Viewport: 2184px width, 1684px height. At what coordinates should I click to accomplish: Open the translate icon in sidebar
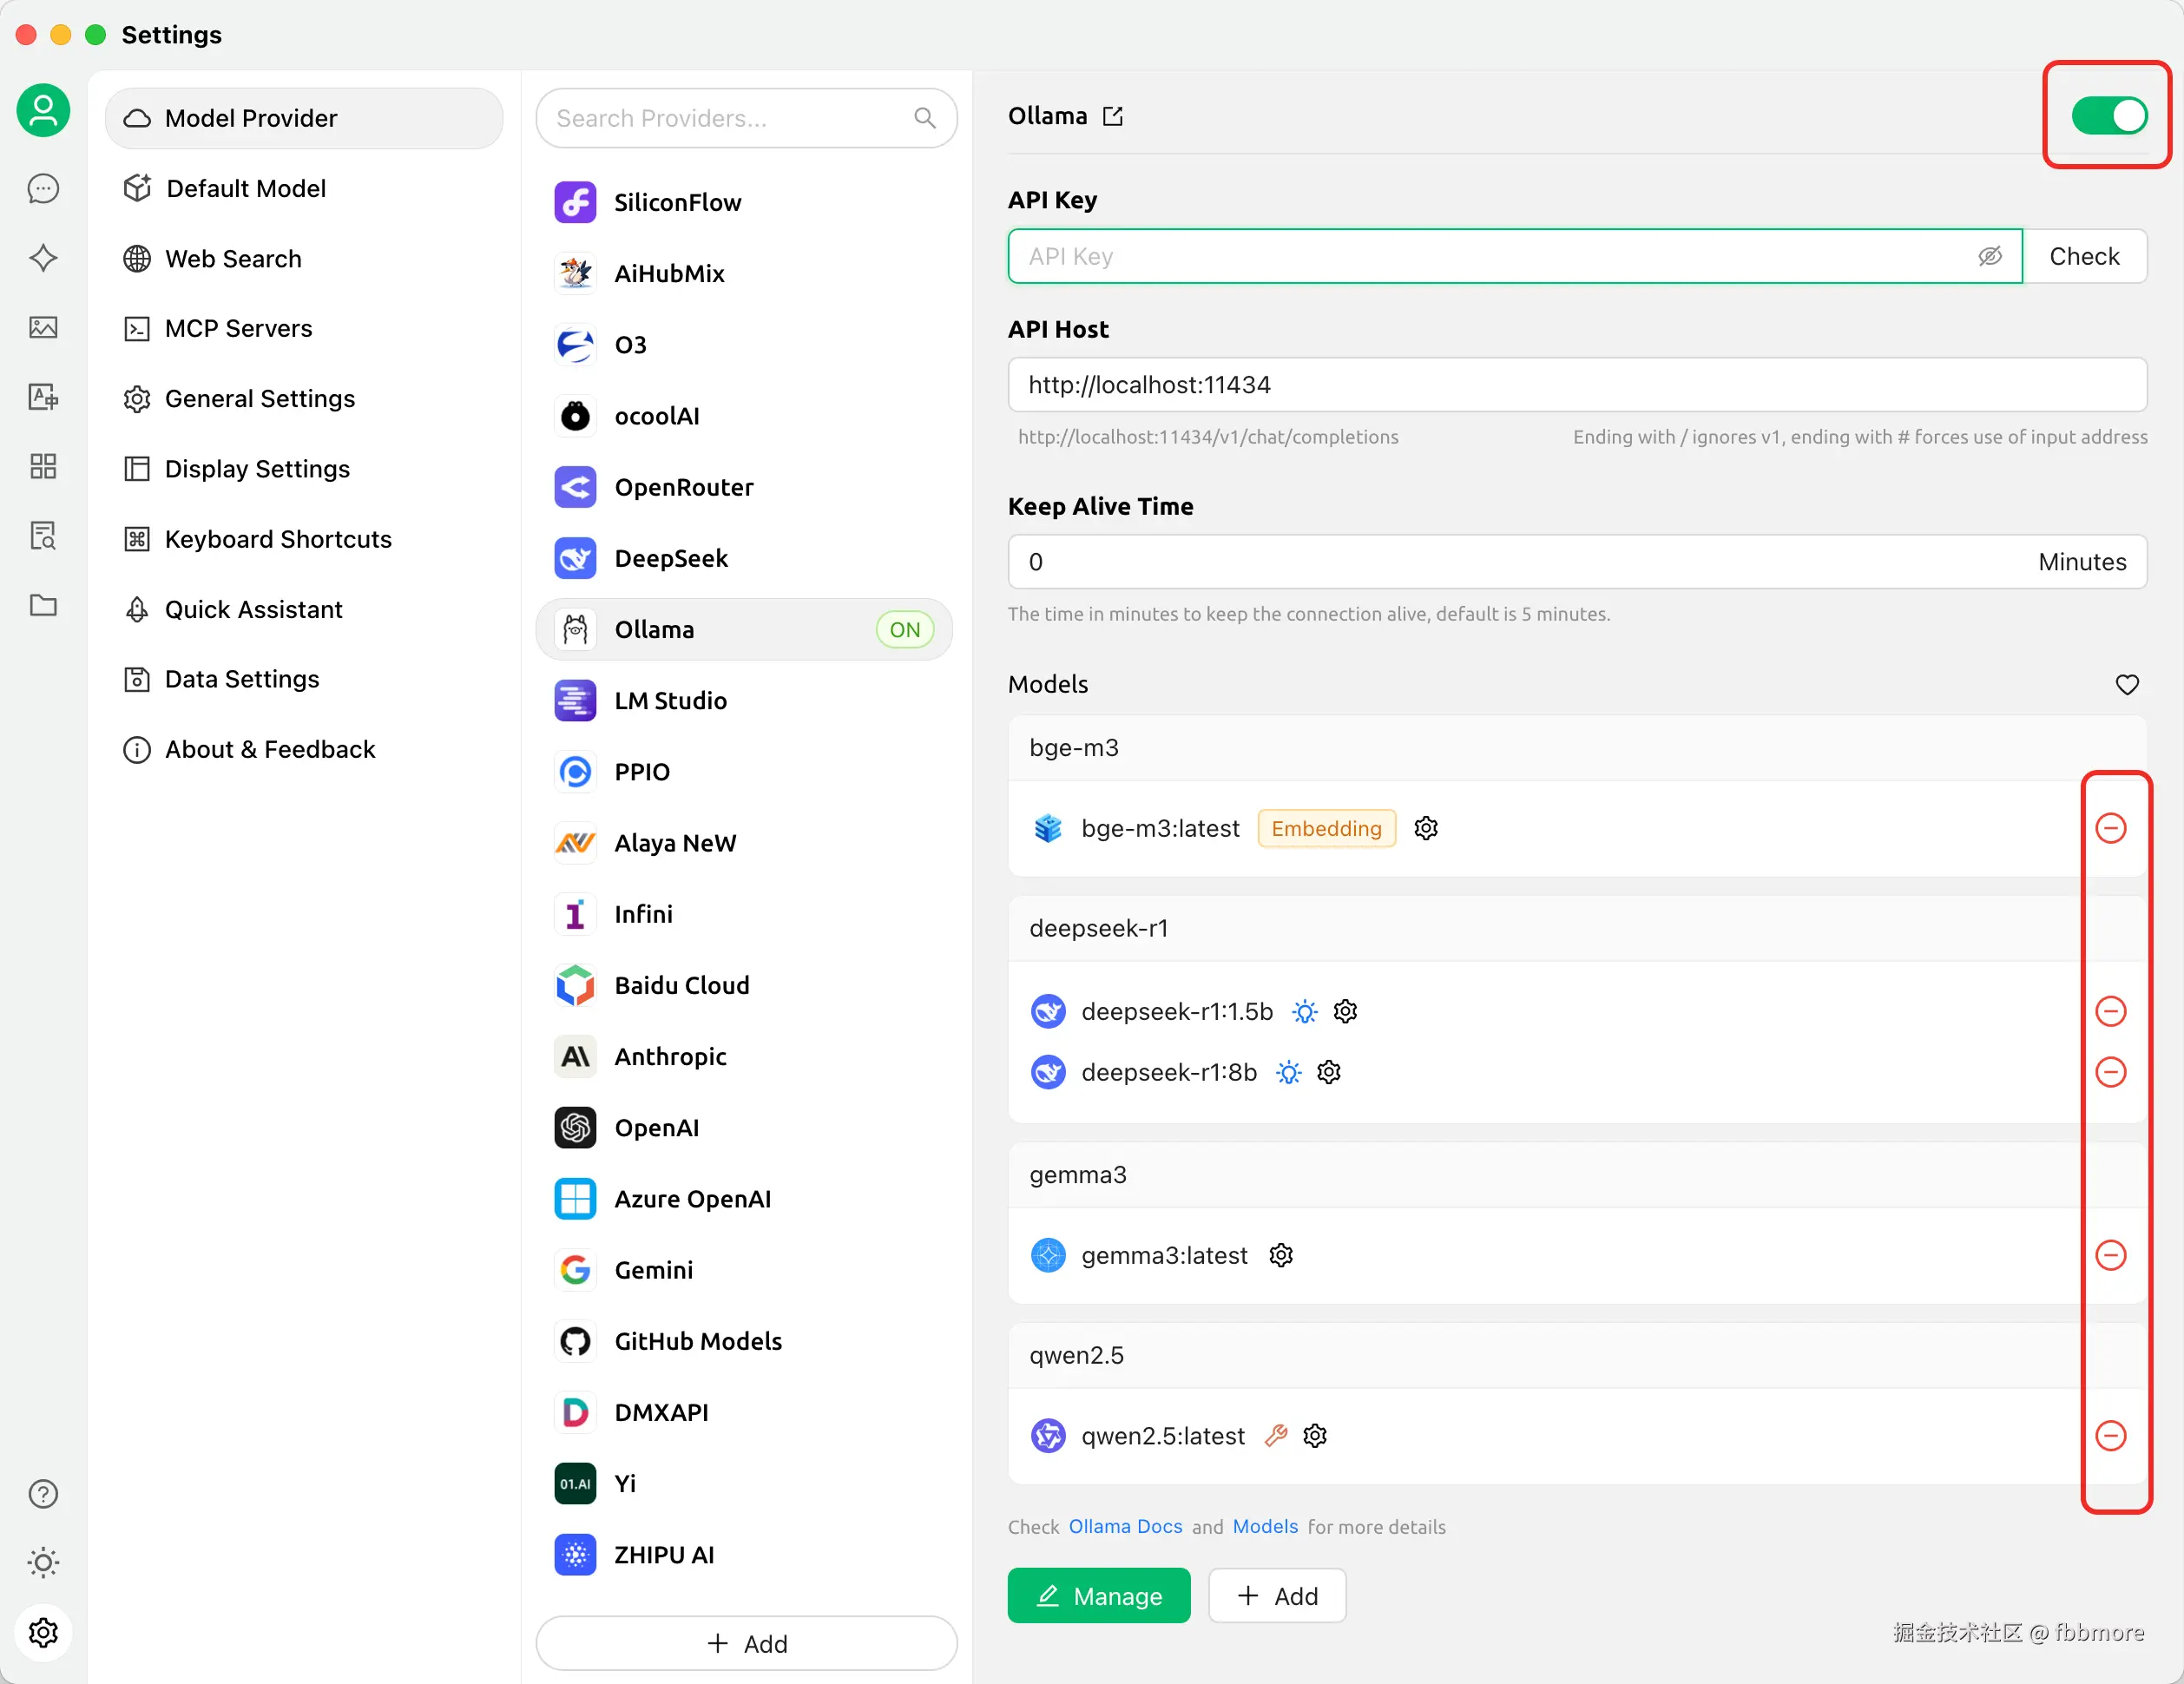click(x=43, y=397)
